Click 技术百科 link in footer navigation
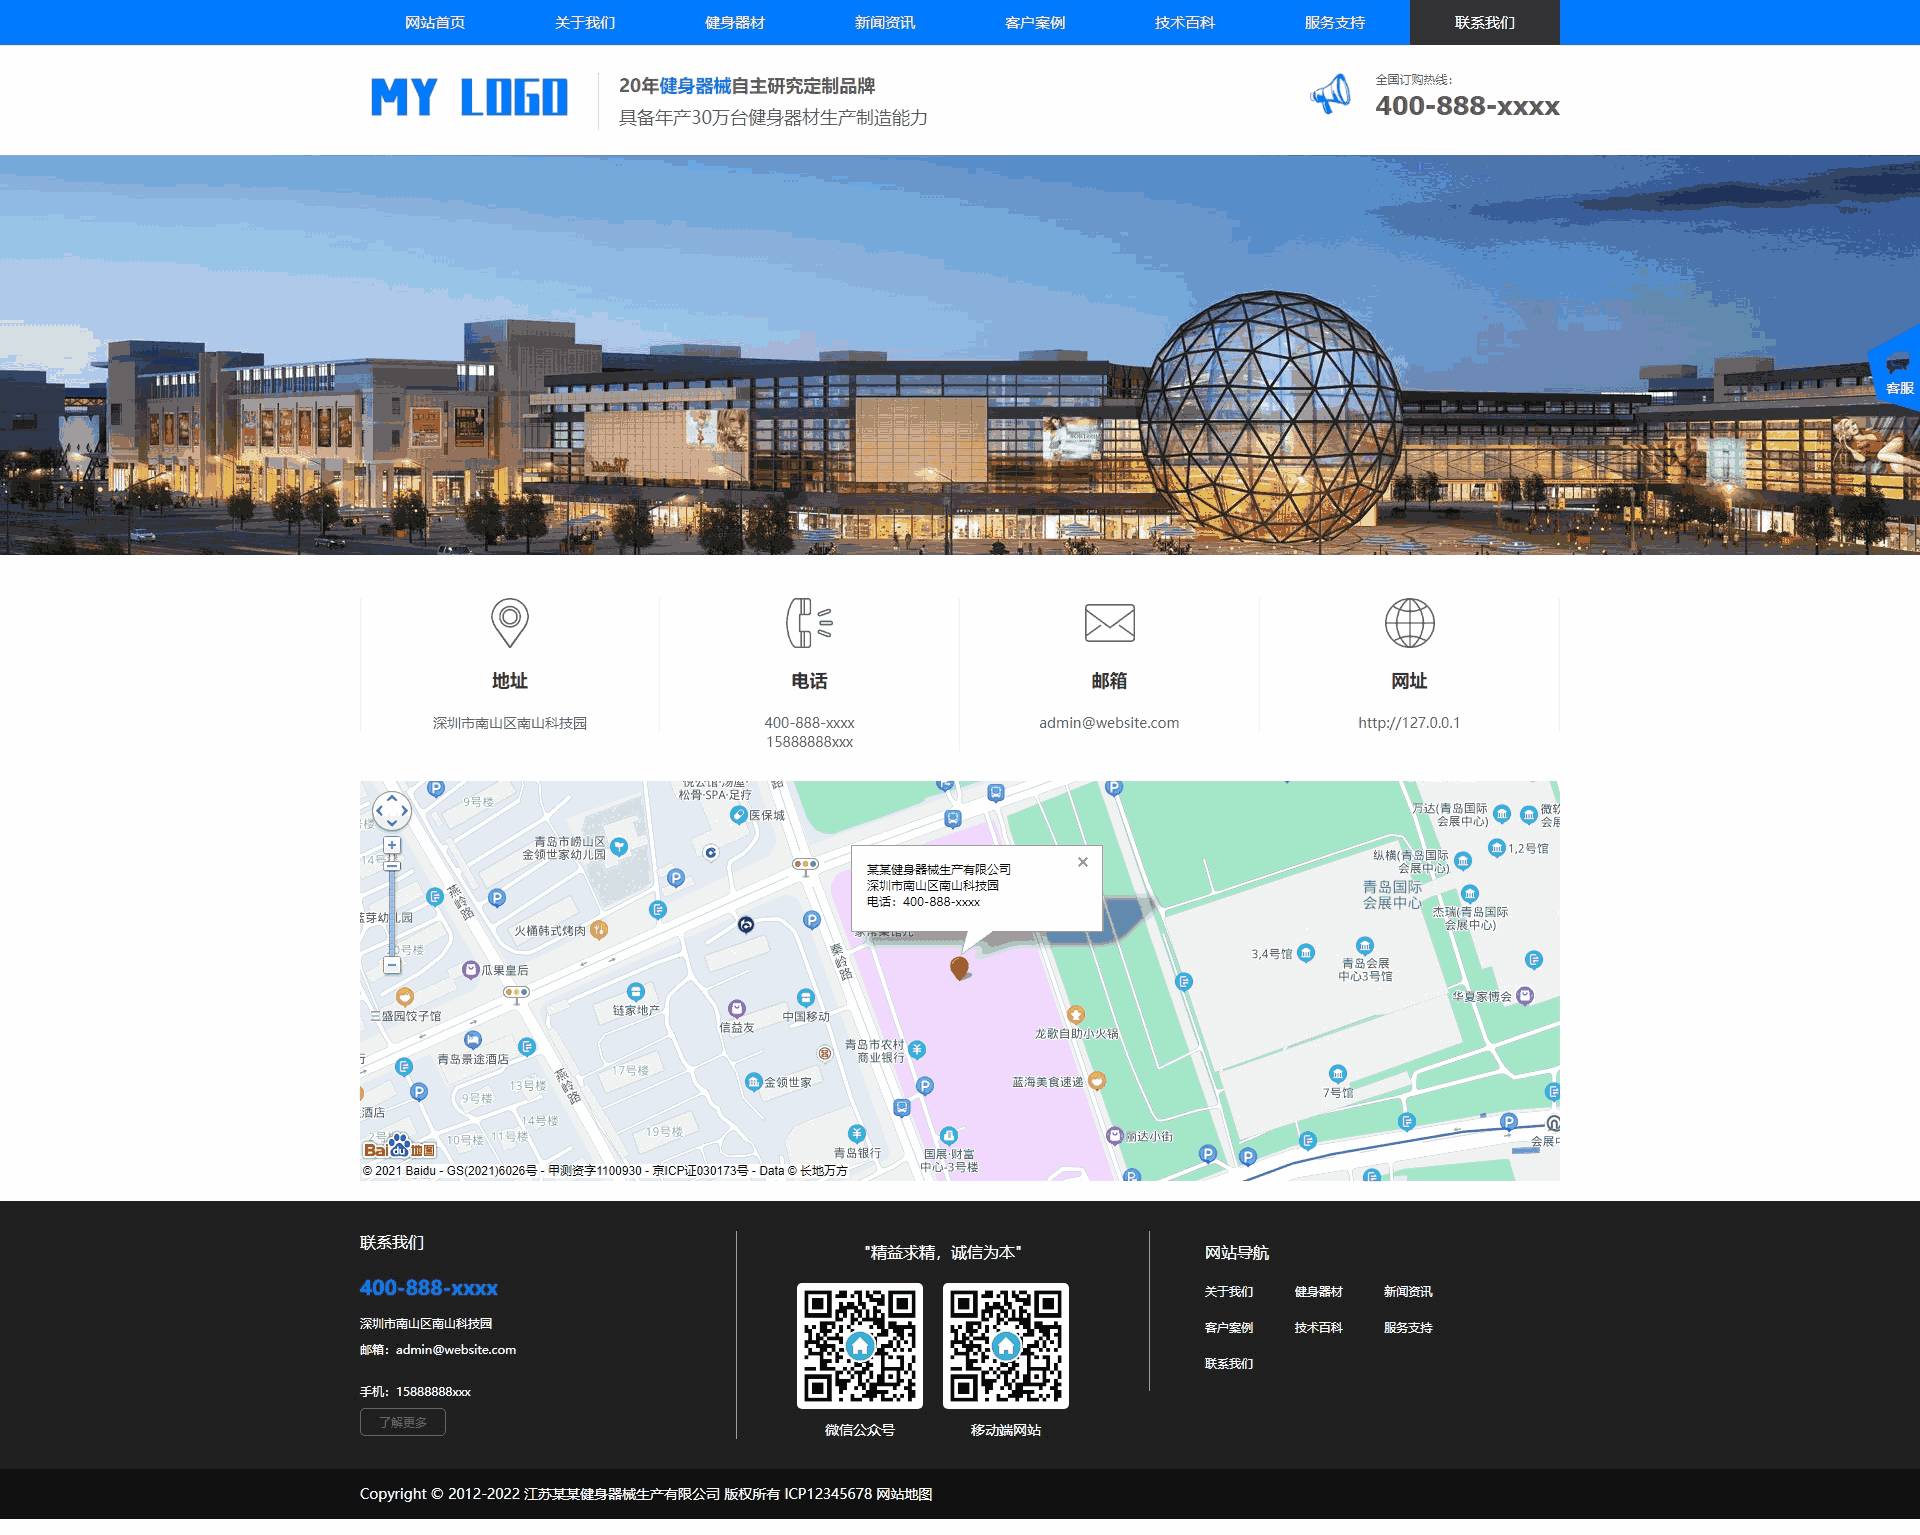Viewport: 1920px width, 1535px height. pos(1318,1328)
